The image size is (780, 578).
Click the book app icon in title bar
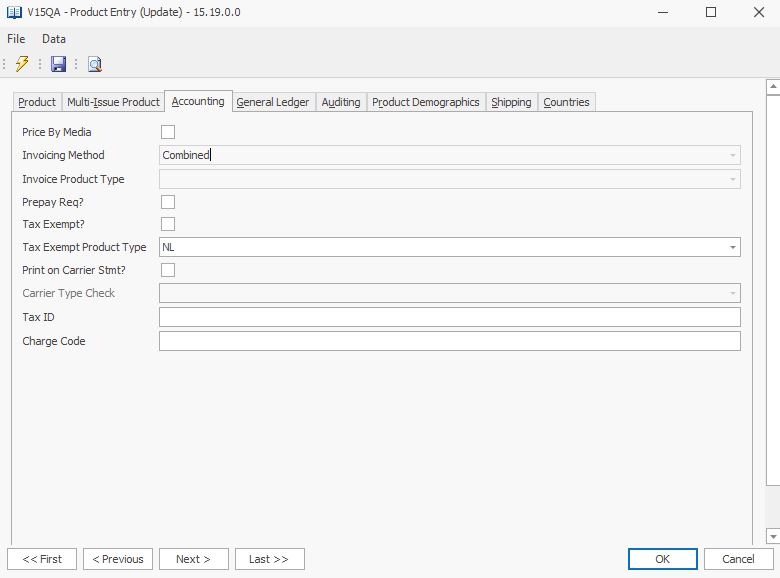[14, 12]
